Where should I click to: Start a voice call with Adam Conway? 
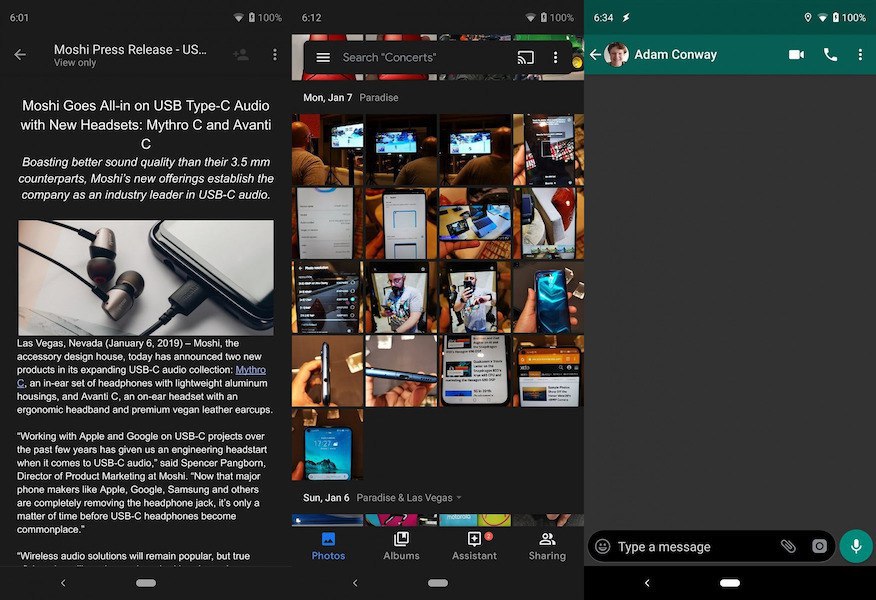pos(830,55)
